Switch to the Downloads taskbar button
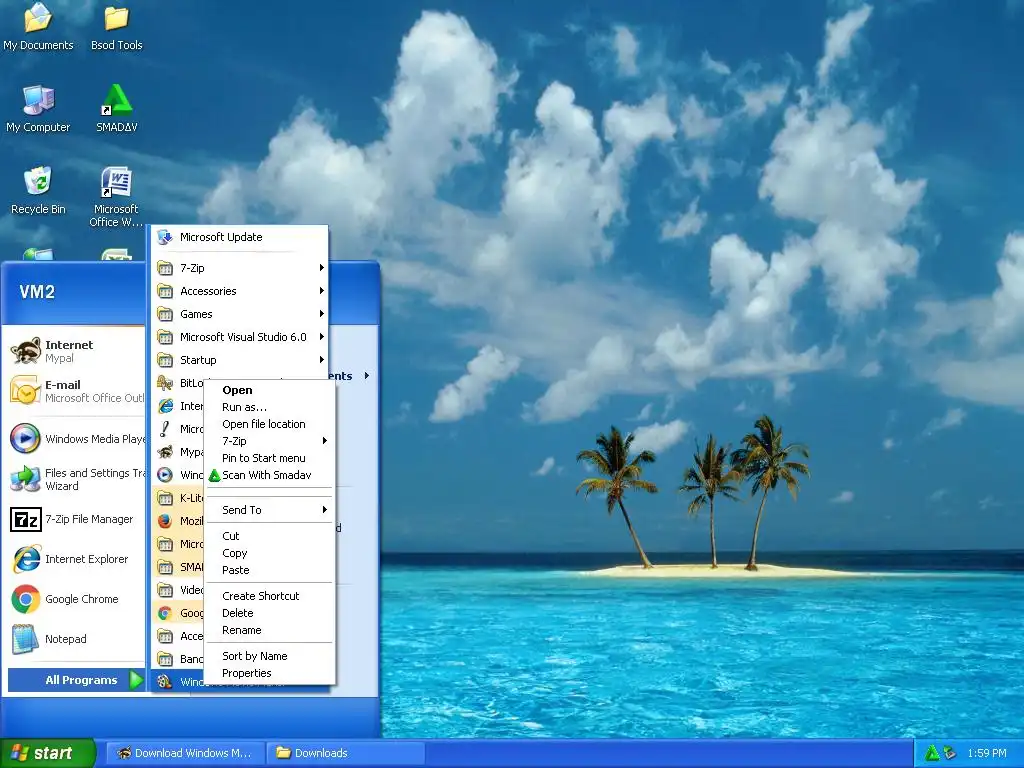Screen dimensions: 1024x768 (x=346, y=753)
